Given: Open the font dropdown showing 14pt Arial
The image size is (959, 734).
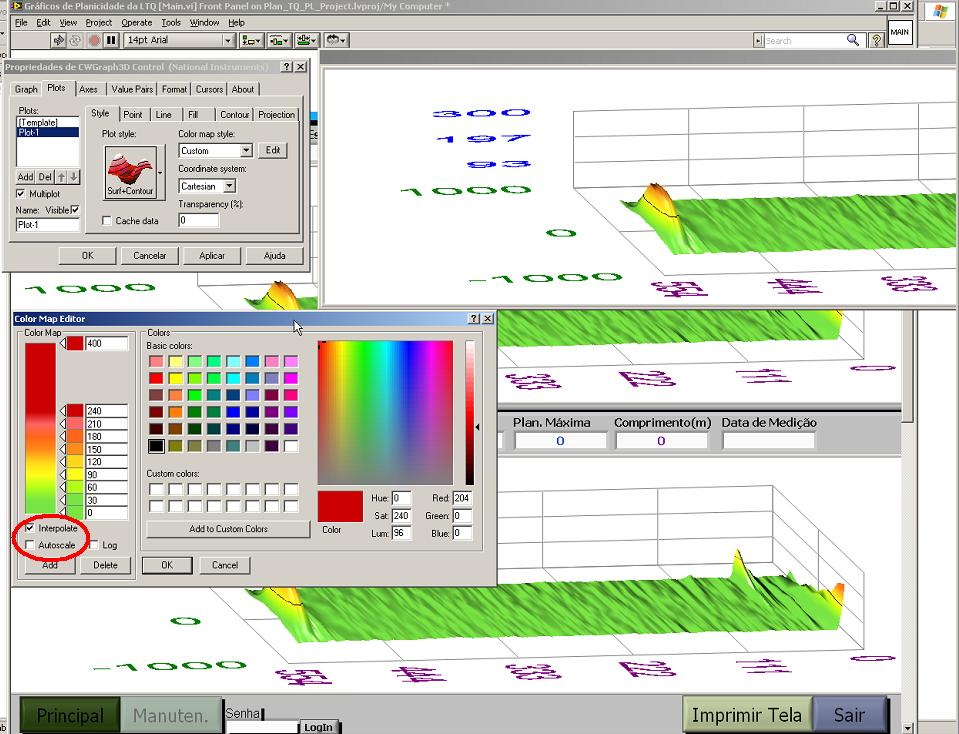Looking at the screenshot, I should tap(228, 40).
